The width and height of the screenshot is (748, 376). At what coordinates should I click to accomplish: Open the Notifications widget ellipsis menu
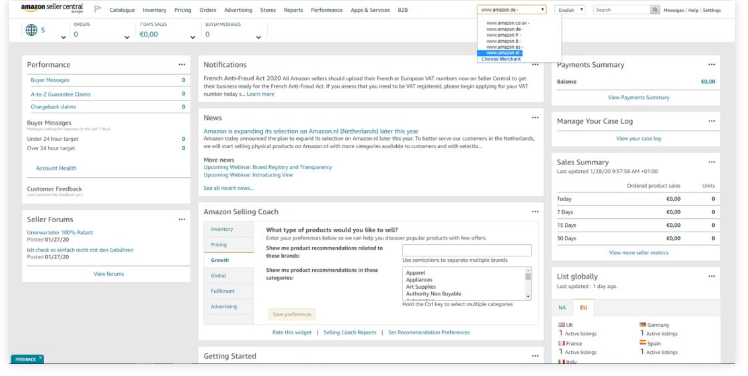(535, 64)
